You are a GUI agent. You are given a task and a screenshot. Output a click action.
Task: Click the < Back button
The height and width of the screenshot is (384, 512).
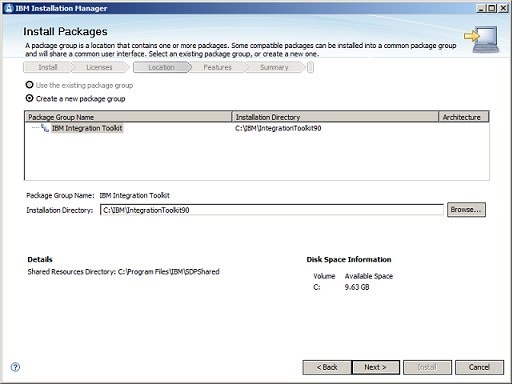coord(327,367)
